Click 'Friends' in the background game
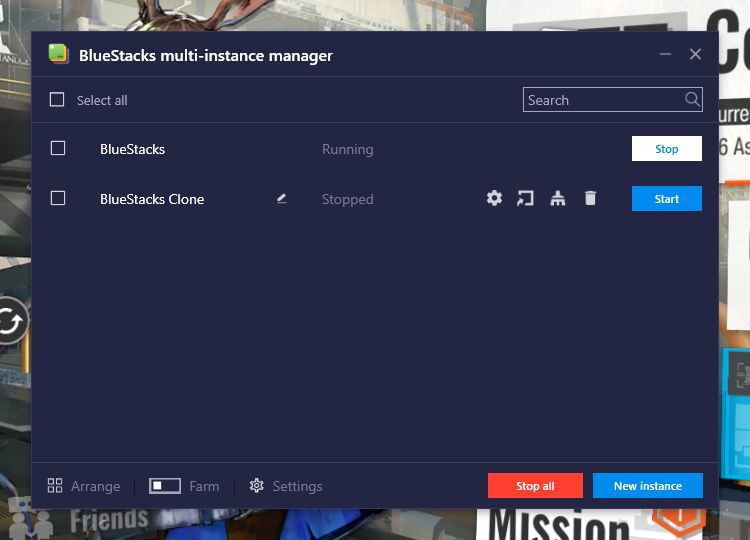750x540 pixels. coord(109,520)
